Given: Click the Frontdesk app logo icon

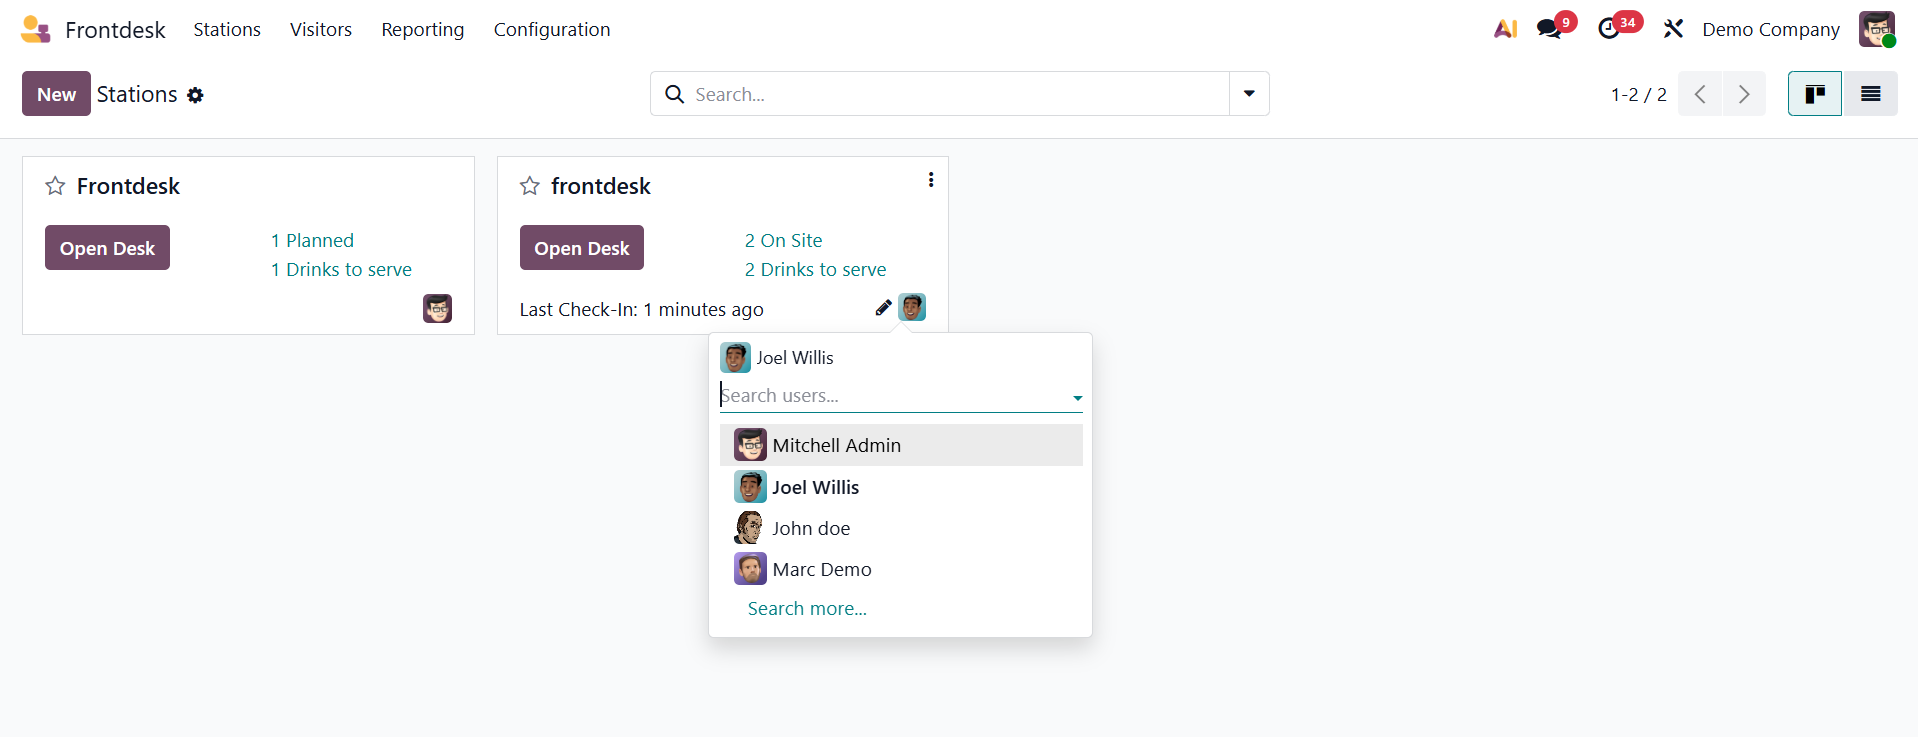Looking at the screenshot, I should coord(36,29).
